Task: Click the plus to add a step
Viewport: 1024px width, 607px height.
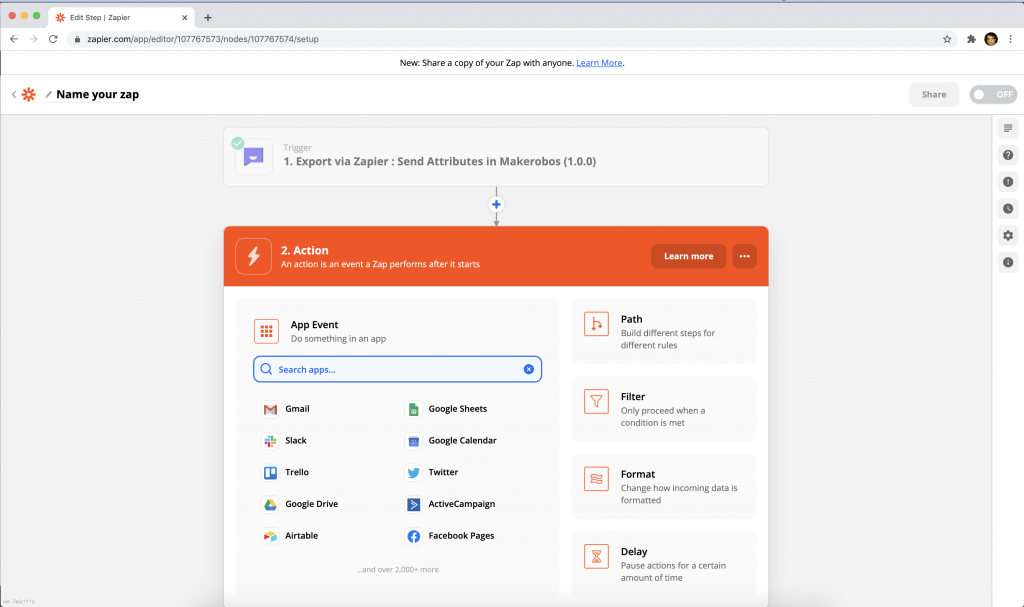Action: 496,205
